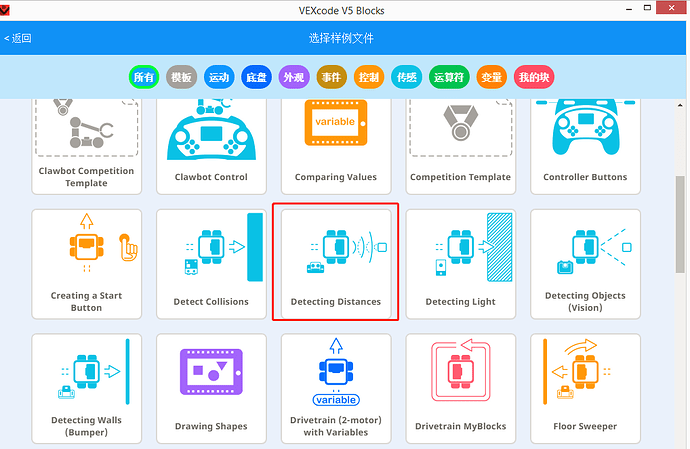The height and width of the screenshot is (449, 690).
Task: Select the 事件 category filter
Action: [x=331, y=77]
